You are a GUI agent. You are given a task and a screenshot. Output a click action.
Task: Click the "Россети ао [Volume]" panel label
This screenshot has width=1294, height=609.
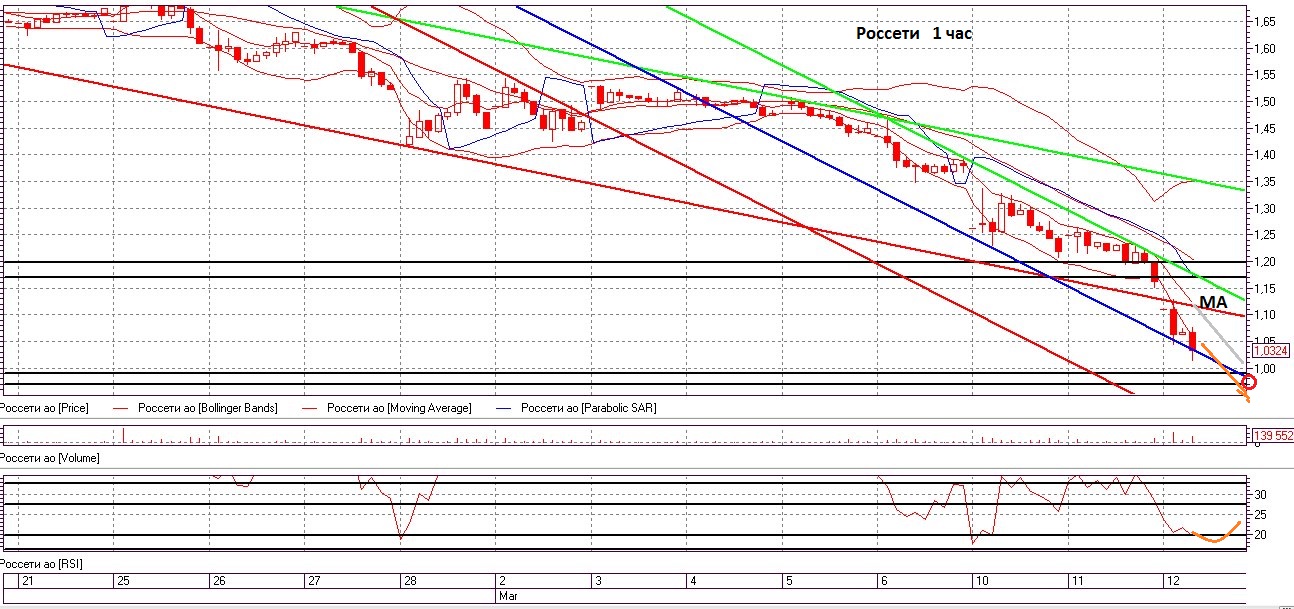[x=48, y=457]
